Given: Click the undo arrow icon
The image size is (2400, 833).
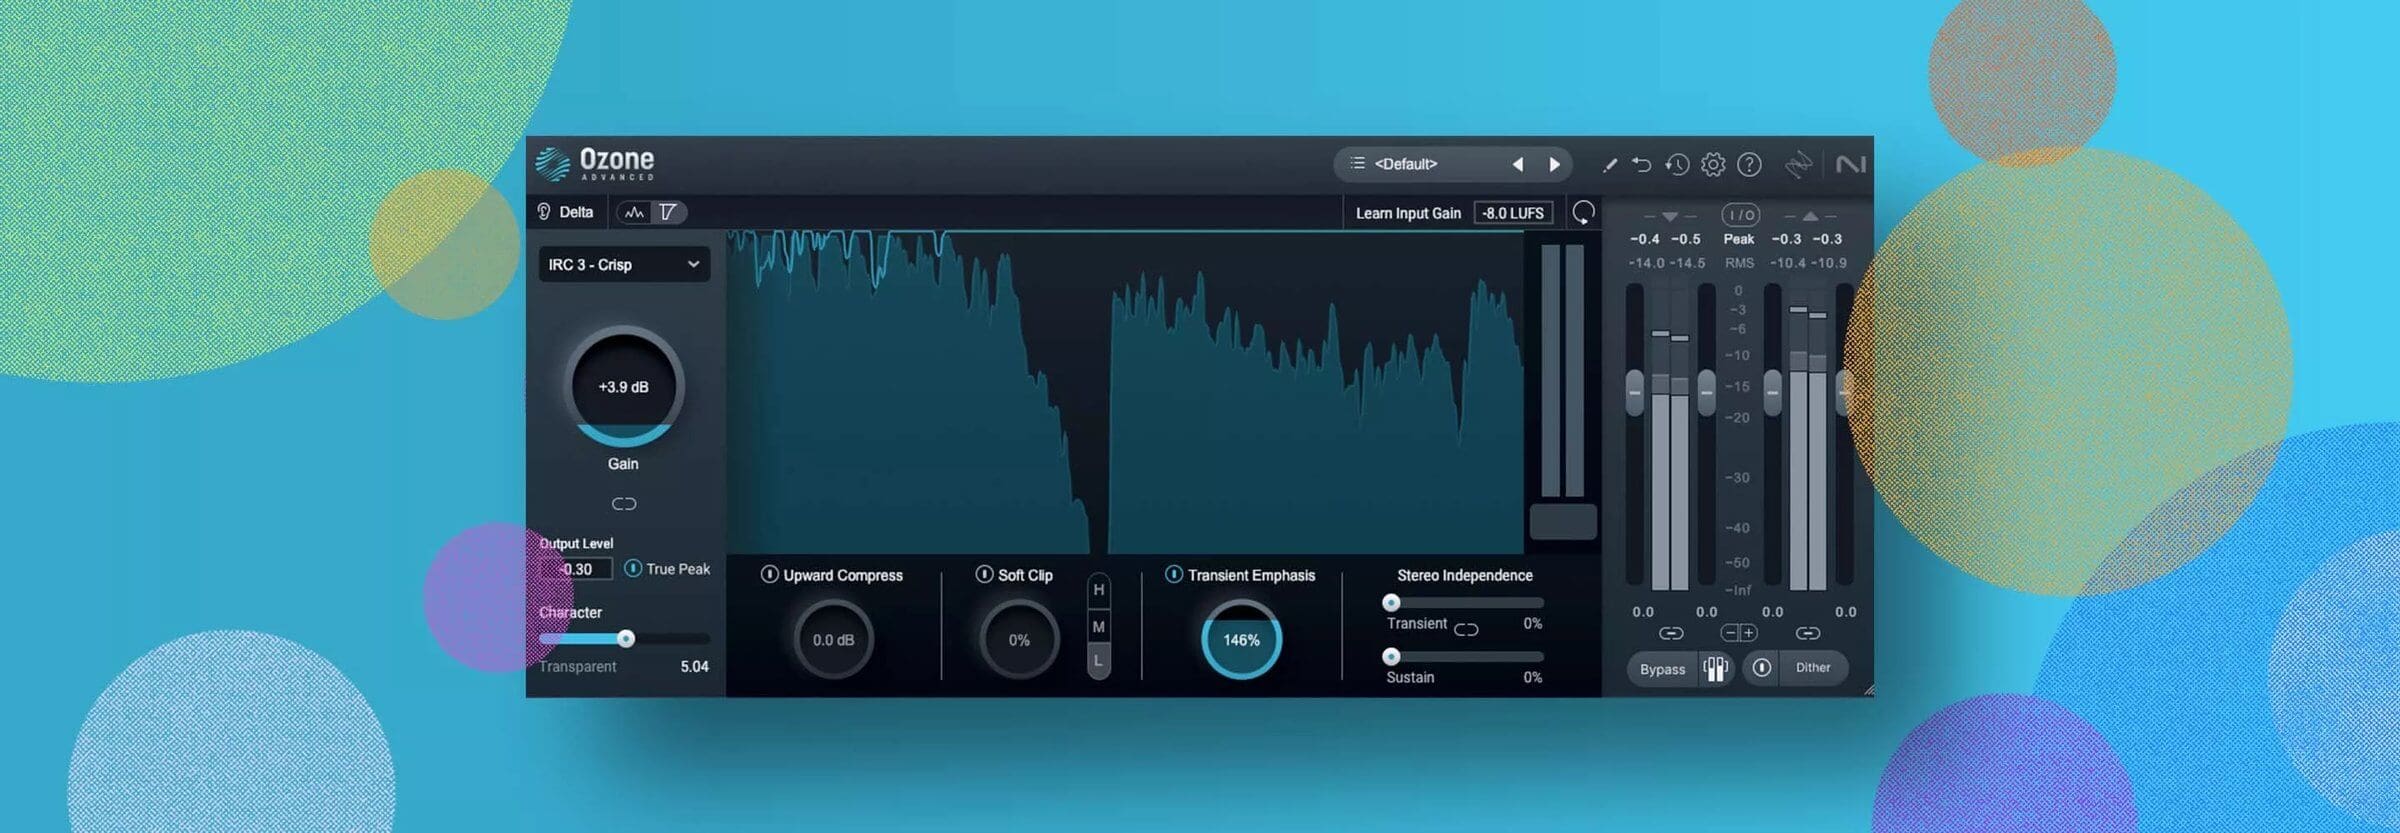Looking at the screenshot, I should pos(1642,164).
